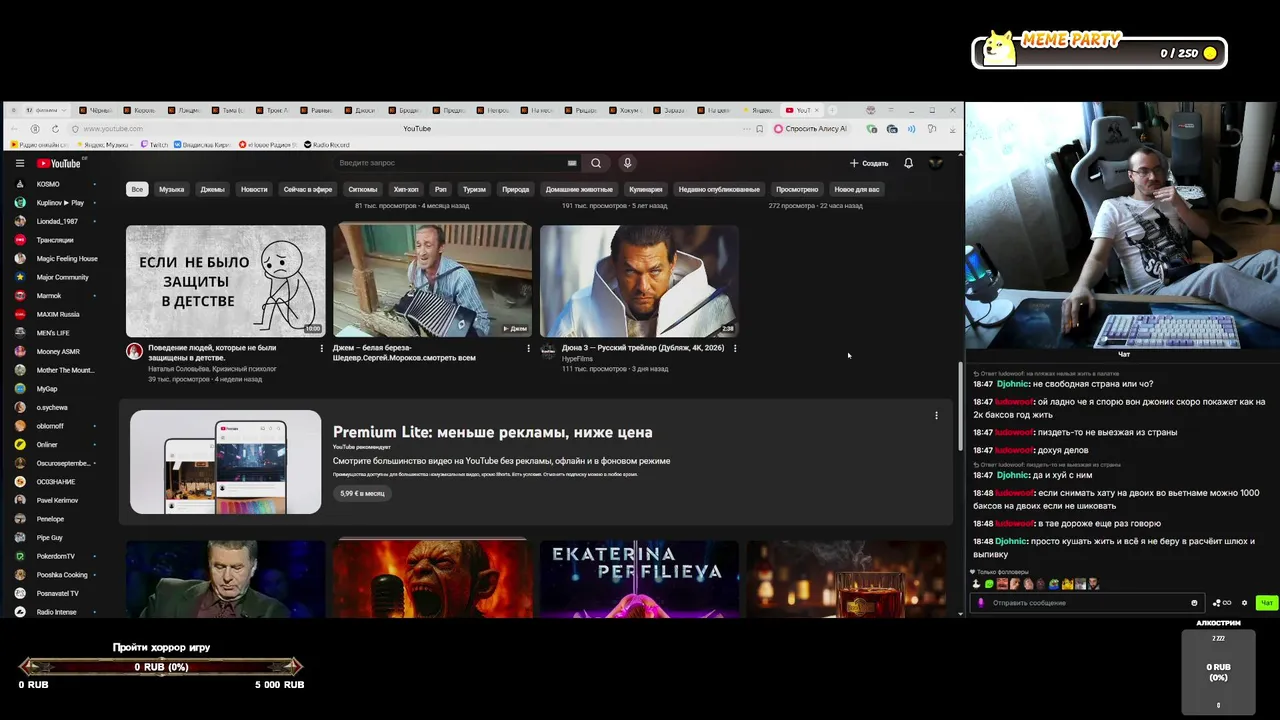Open Дюна 3 trailer thumbnail

point(639,280)
